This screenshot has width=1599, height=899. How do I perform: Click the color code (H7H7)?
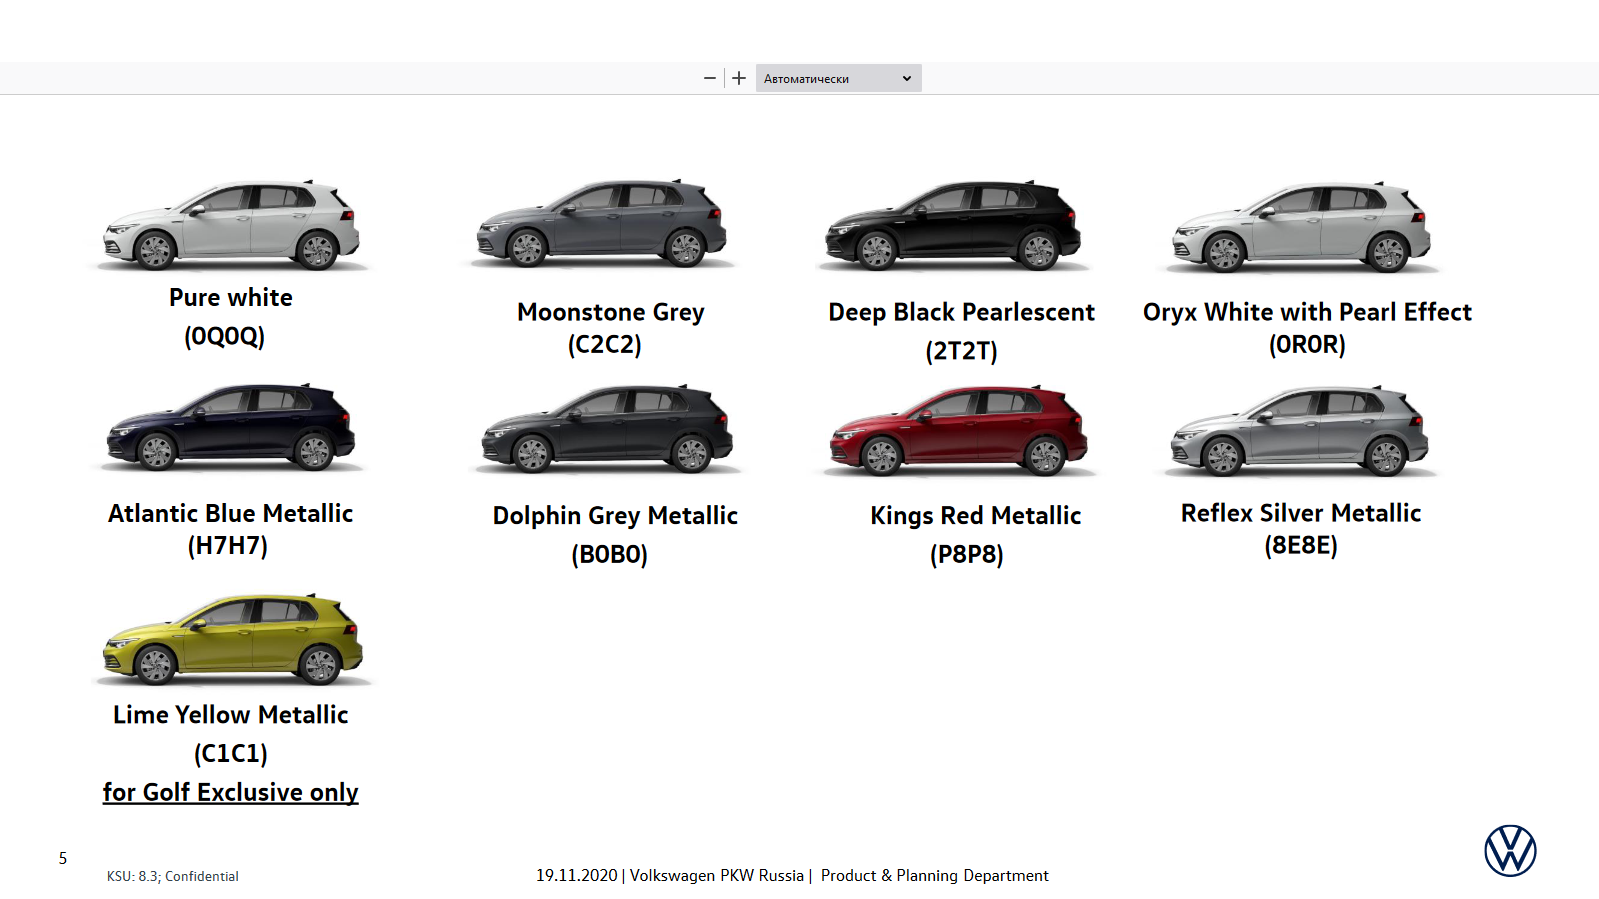[x=228, y=545]
